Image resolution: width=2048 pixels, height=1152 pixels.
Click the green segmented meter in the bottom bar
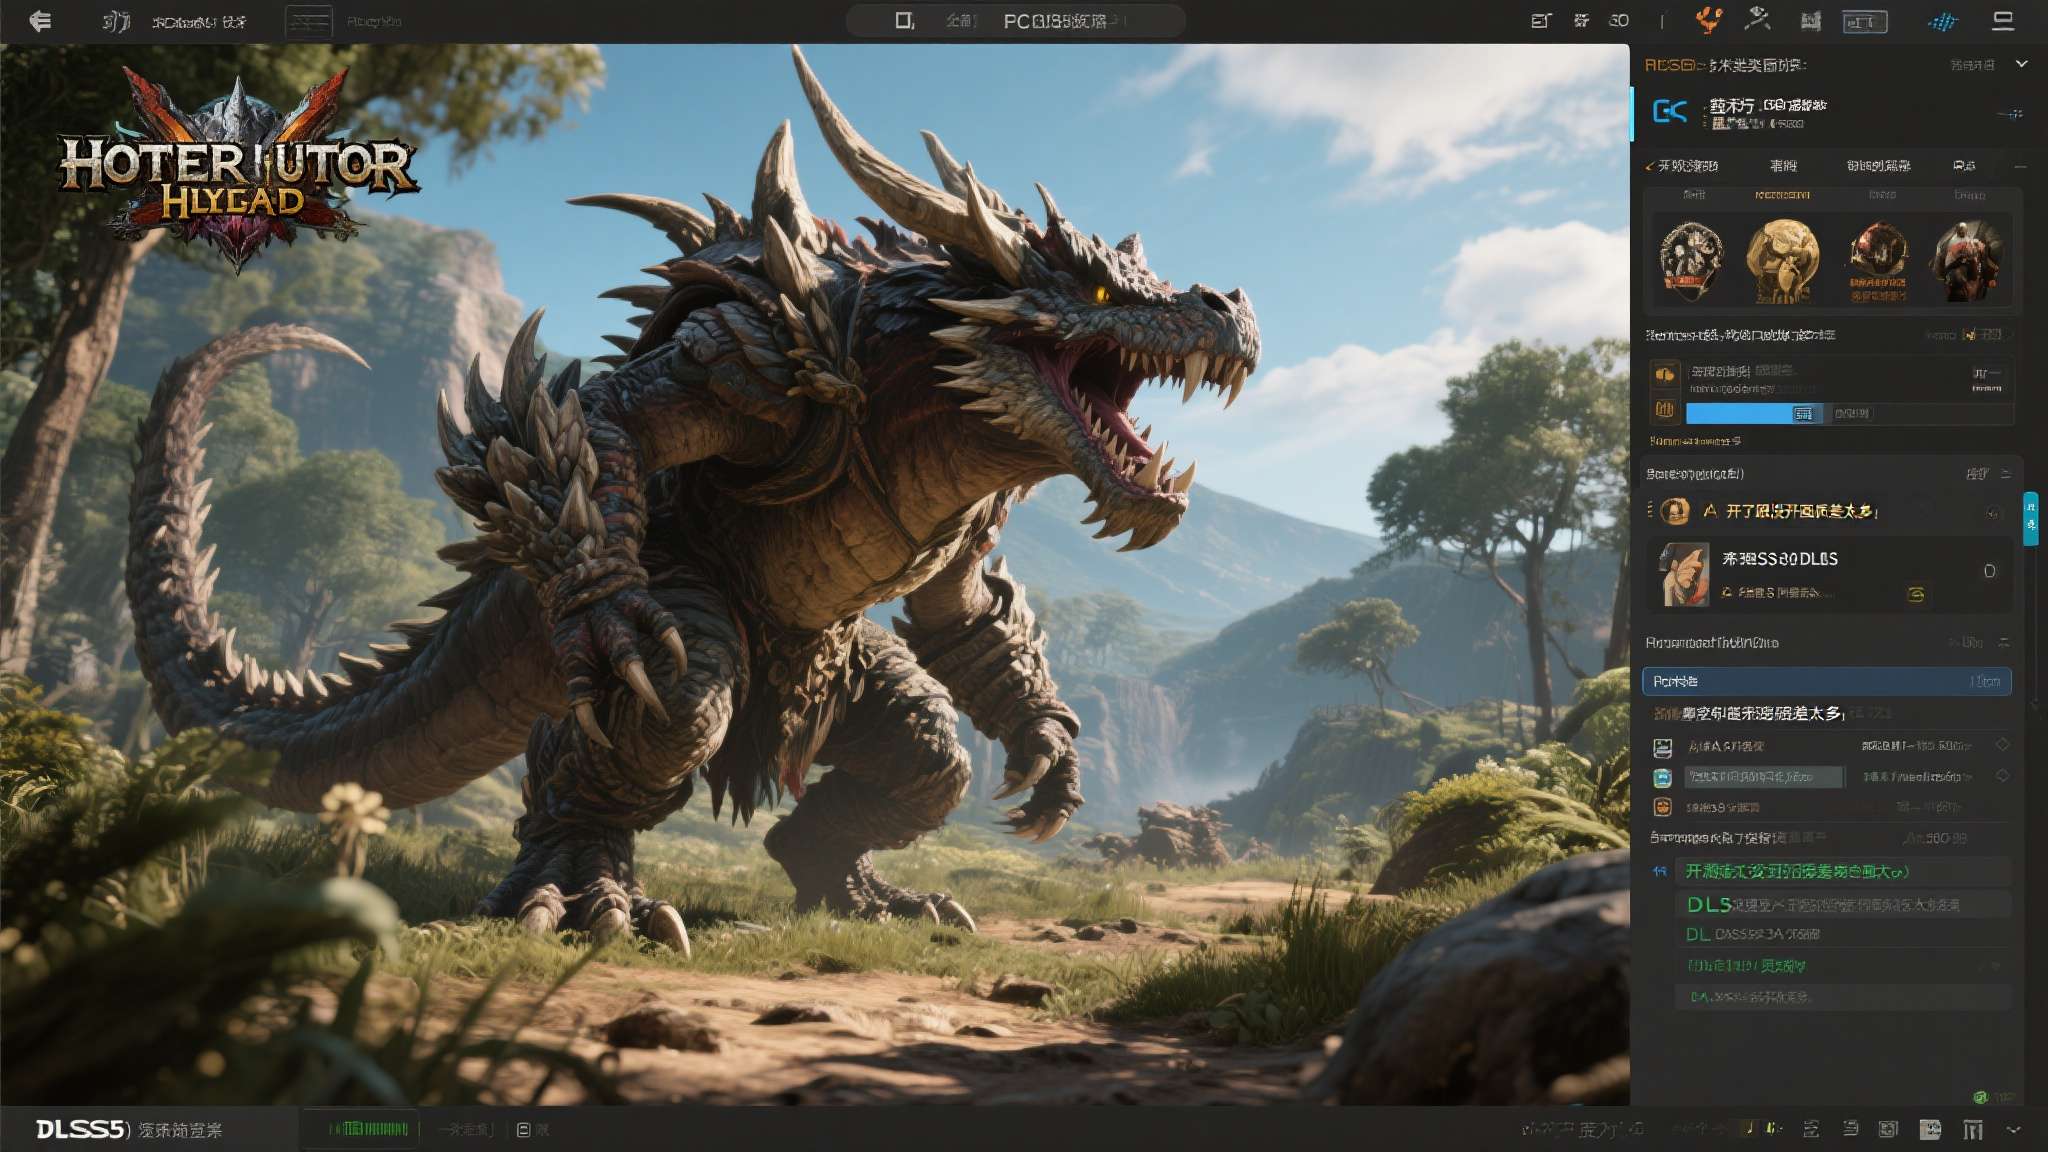point(369,1129)
